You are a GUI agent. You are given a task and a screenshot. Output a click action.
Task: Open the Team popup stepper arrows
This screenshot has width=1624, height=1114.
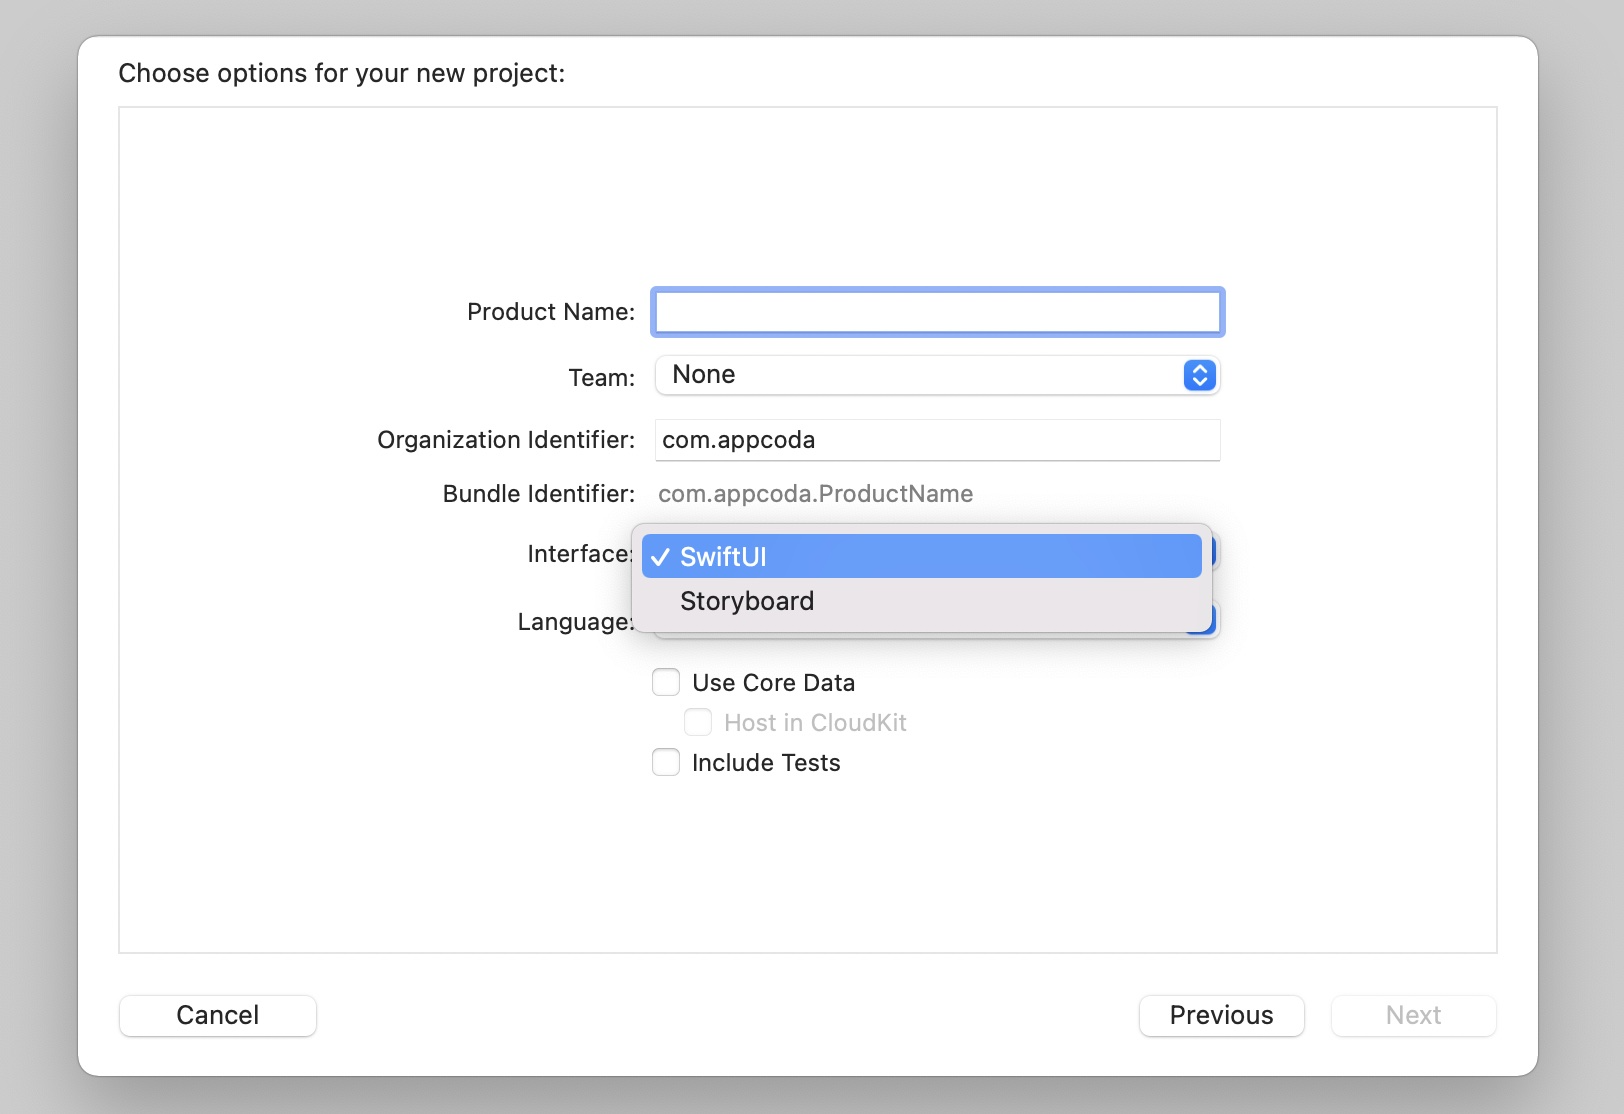(1198, 375)
